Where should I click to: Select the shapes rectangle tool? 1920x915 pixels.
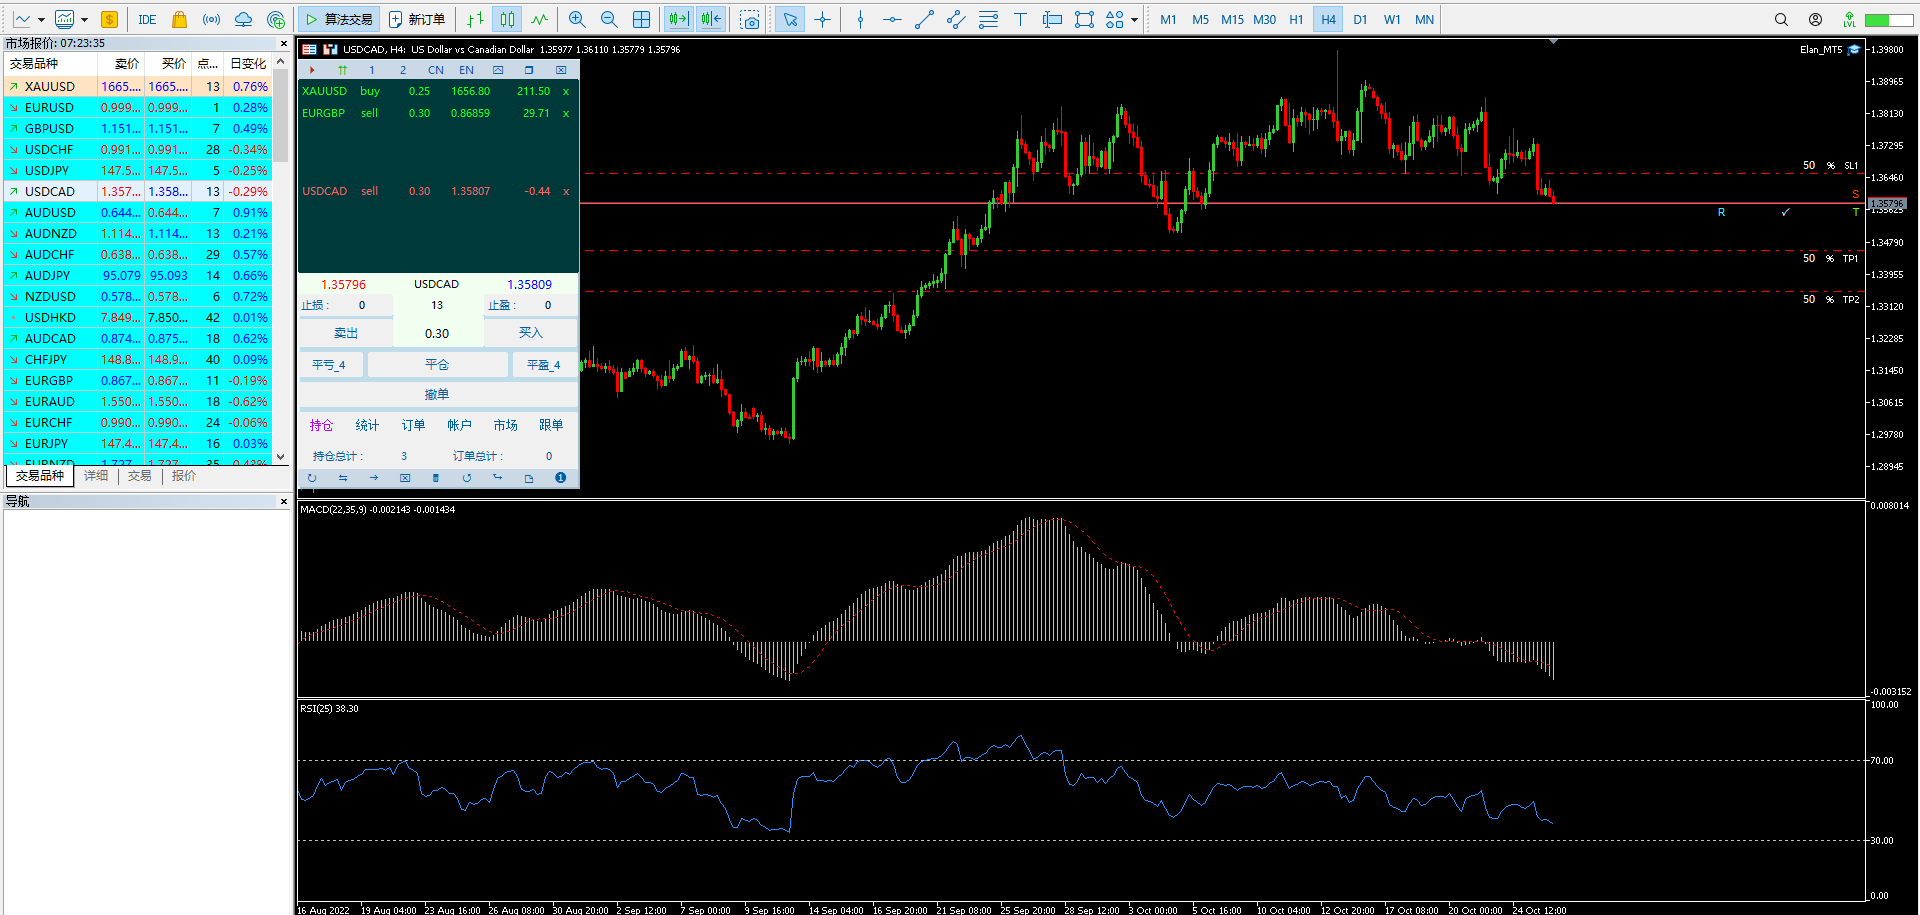(1084, 19)
